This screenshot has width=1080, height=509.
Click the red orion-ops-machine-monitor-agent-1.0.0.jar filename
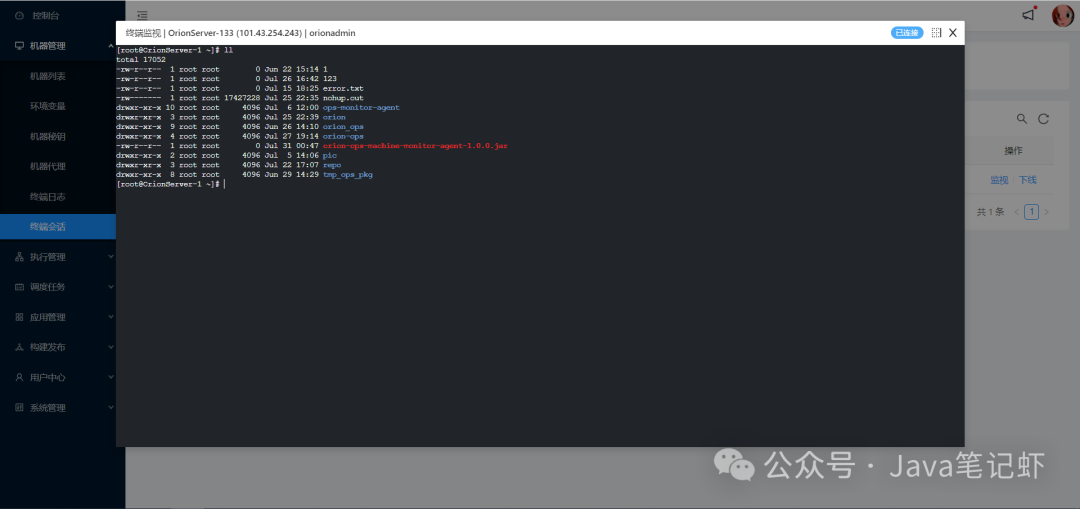[415, 146]
